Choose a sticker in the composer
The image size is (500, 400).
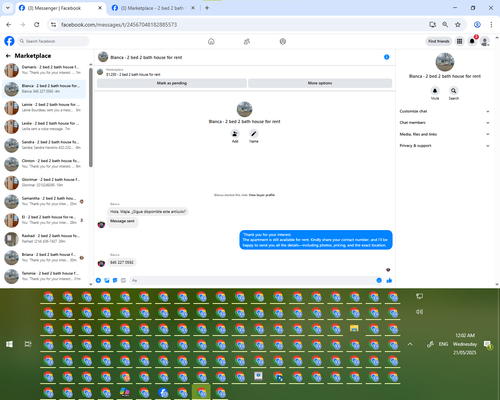(115, 280)
